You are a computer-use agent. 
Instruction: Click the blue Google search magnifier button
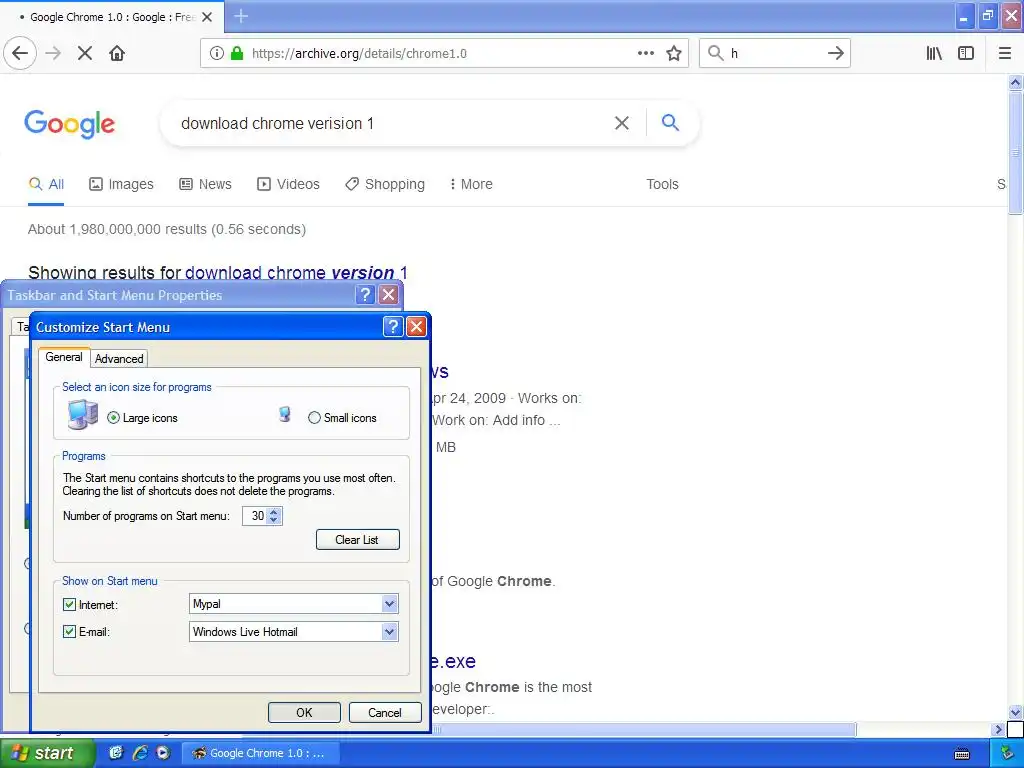point(670,122)
